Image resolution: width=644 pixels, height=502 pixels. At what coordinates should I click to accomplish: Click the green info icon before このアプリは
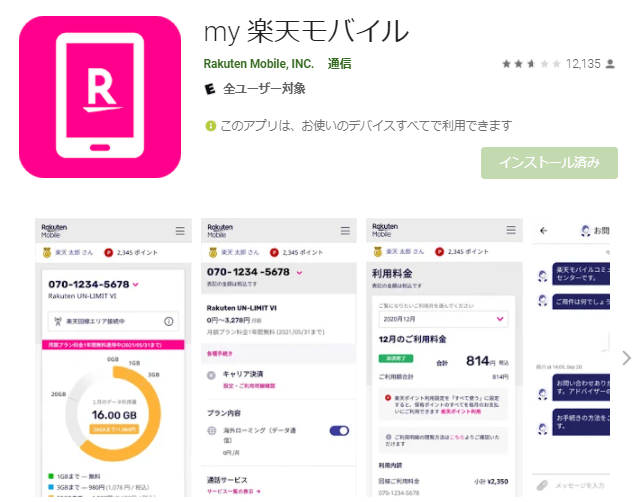pos(210,126)
